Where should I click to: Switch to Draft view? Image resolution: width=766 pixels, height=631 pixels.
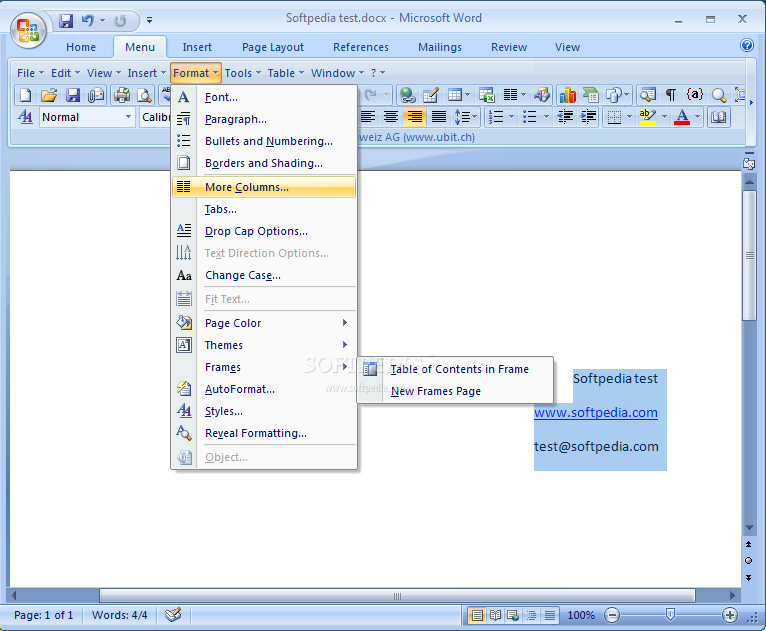point(550,615)
